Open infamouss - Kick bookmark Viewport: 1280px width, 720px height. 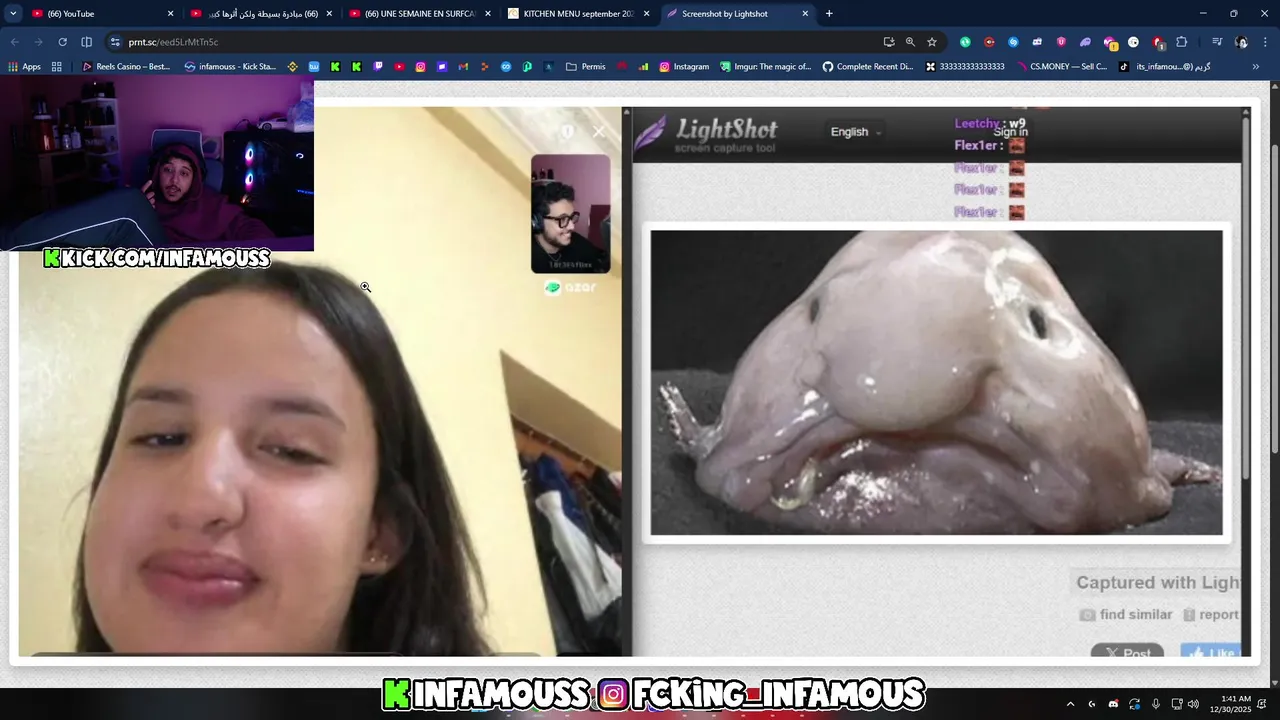230,67
